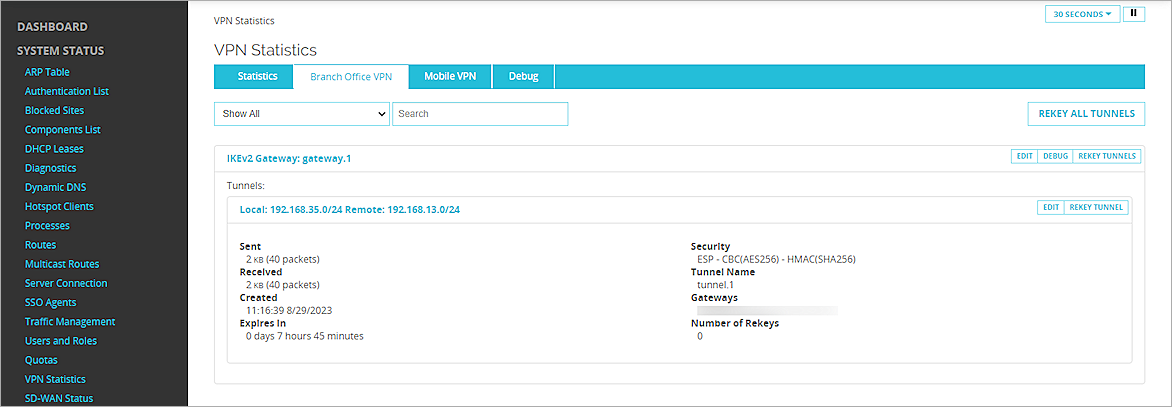Click the gateway Rekey Tunnels button
1172x407 pixels.
click(x=1106, y=157)
